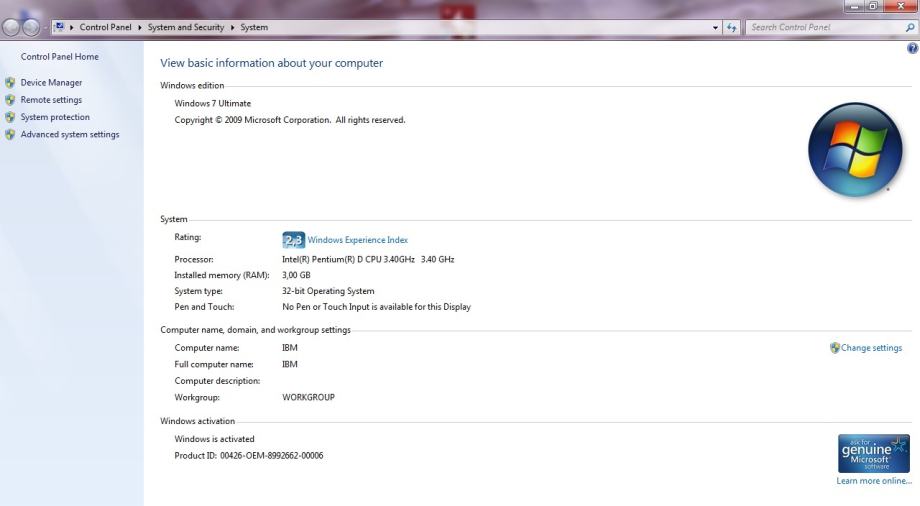Screen dimensions: 920x506
Task: Click the Full computer name IBM value
Action: (x=290, y=364)
